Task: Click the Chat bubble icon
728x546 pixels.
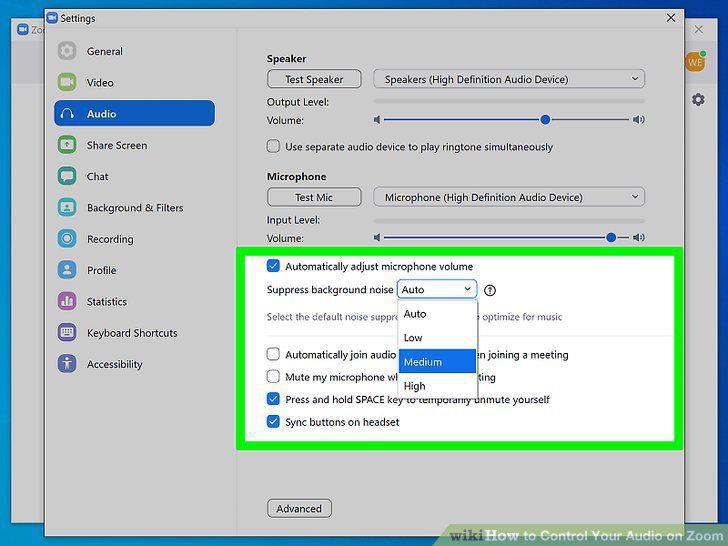Action: (67, 176)
